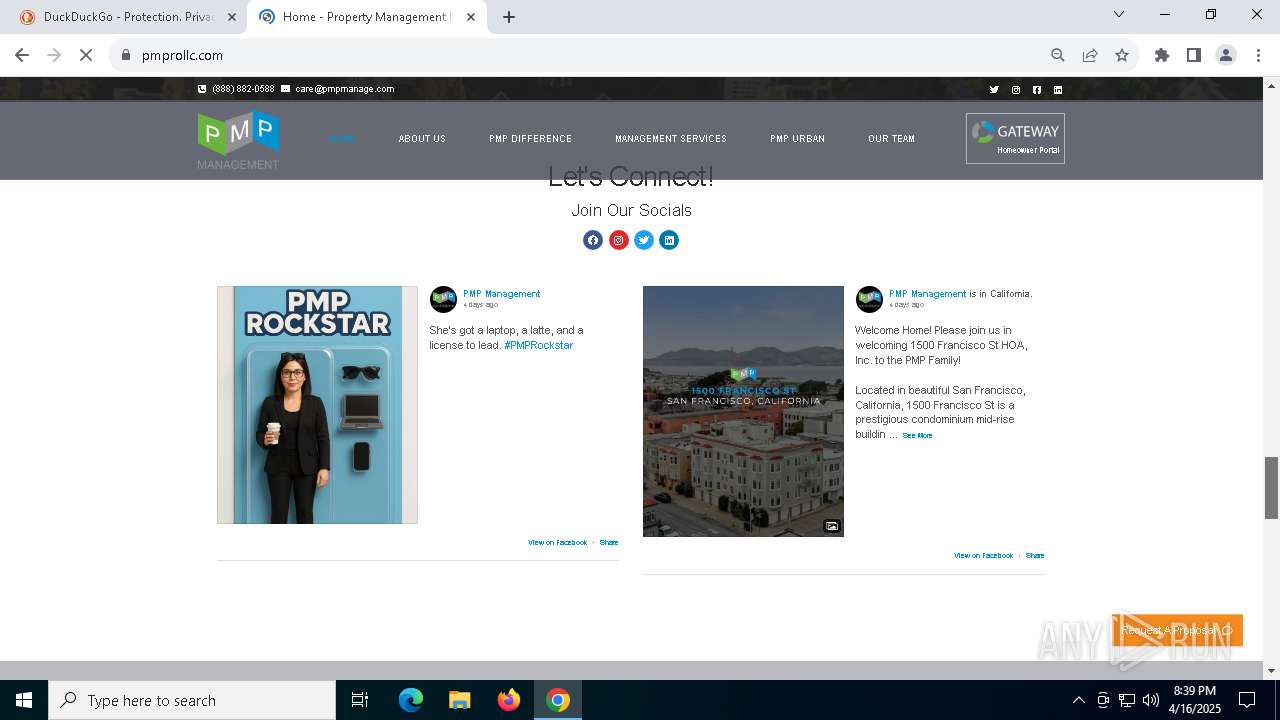Click the Instagram icon in top header bar
Viewport: 1280px width, 720px height.
click(x=1016, y=90)
